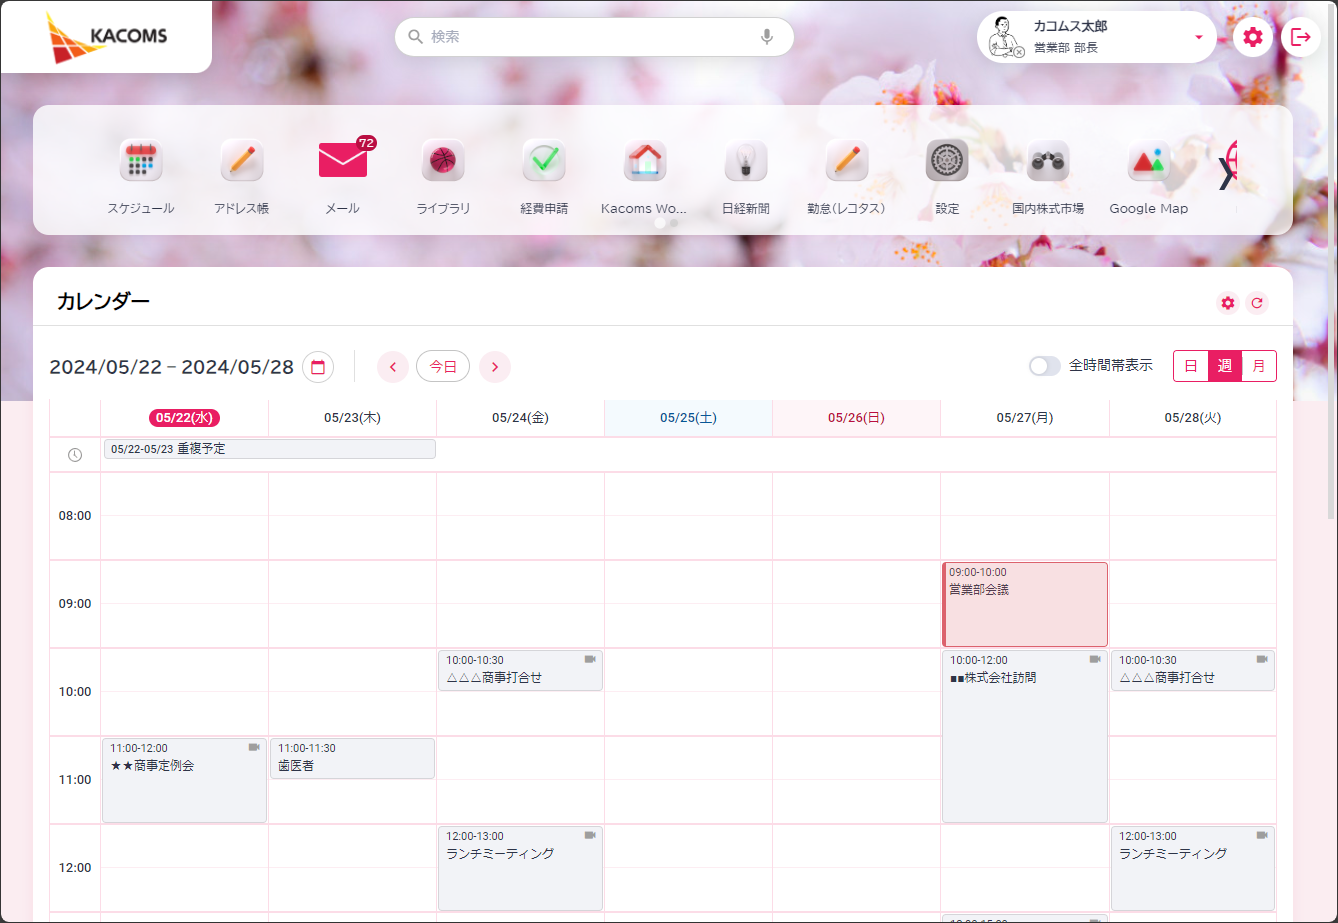
Task: Open the 日経新聞 lightbulb icon
Action: 745,161
